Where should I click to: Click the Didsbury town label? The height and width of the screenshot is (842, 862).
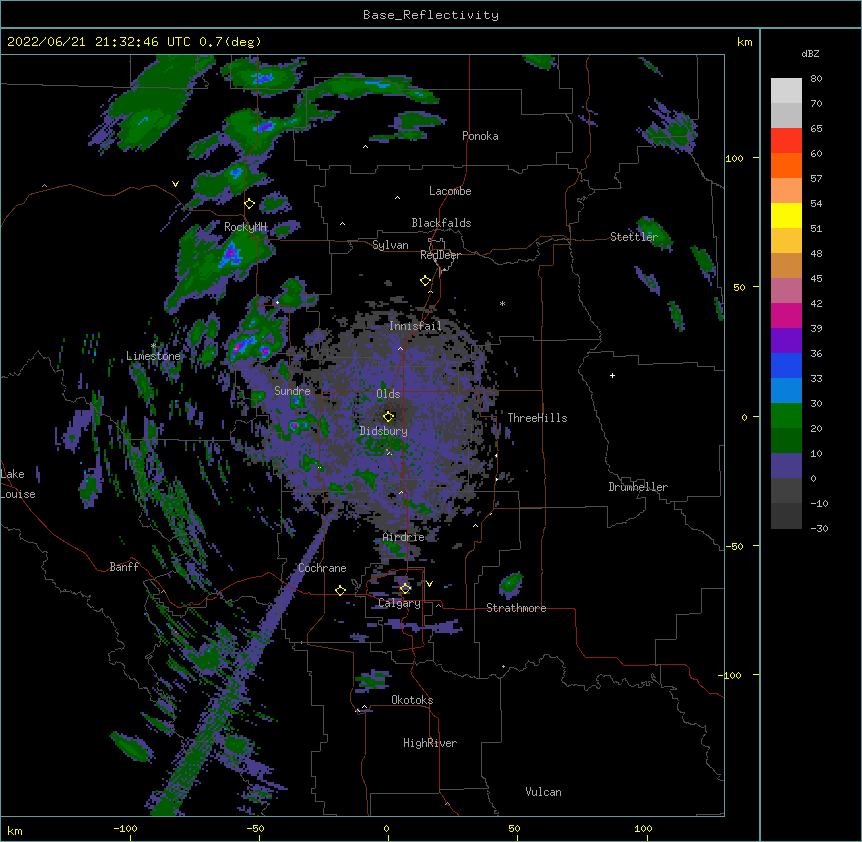[383, 431]
